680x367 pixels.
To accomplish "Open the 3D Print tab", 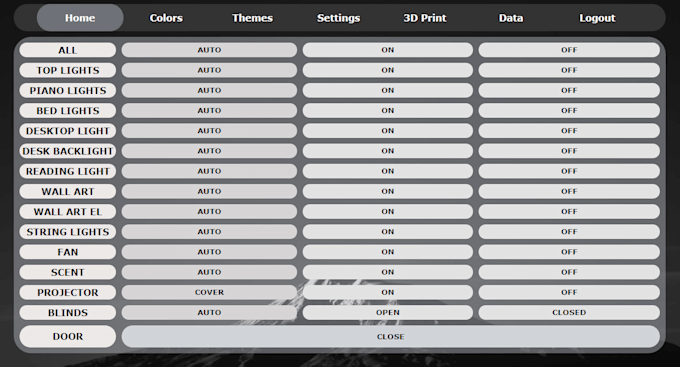I will (425, 18).
